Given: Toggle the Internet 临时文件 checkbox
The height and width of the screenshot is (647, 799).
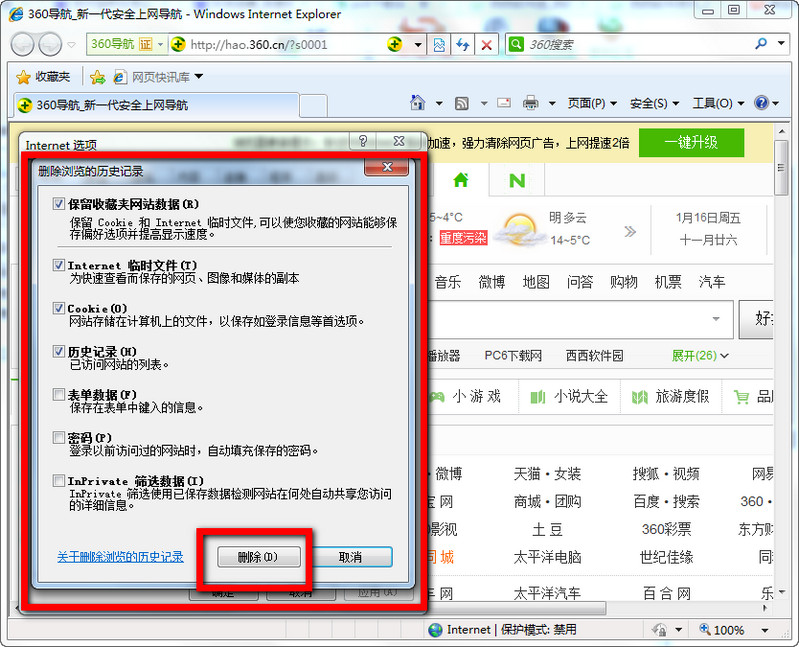Looking at the screenshot, I should pos(59,265).
